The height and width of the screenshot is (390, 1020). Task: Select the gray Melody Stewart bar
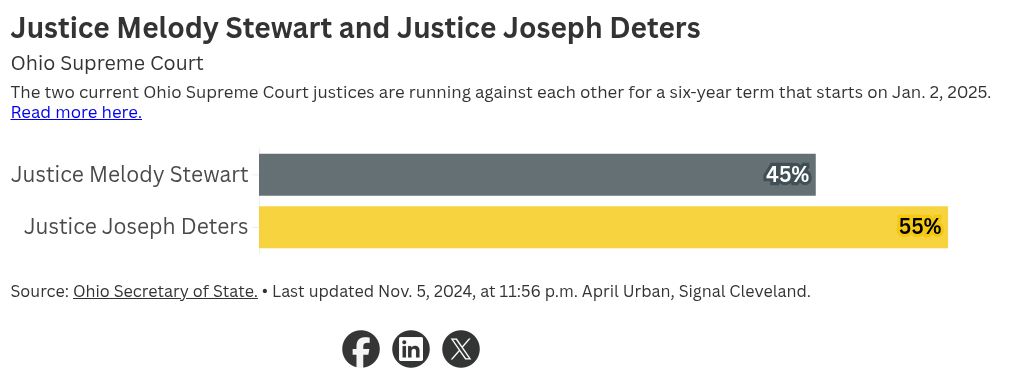pos(537,175)
